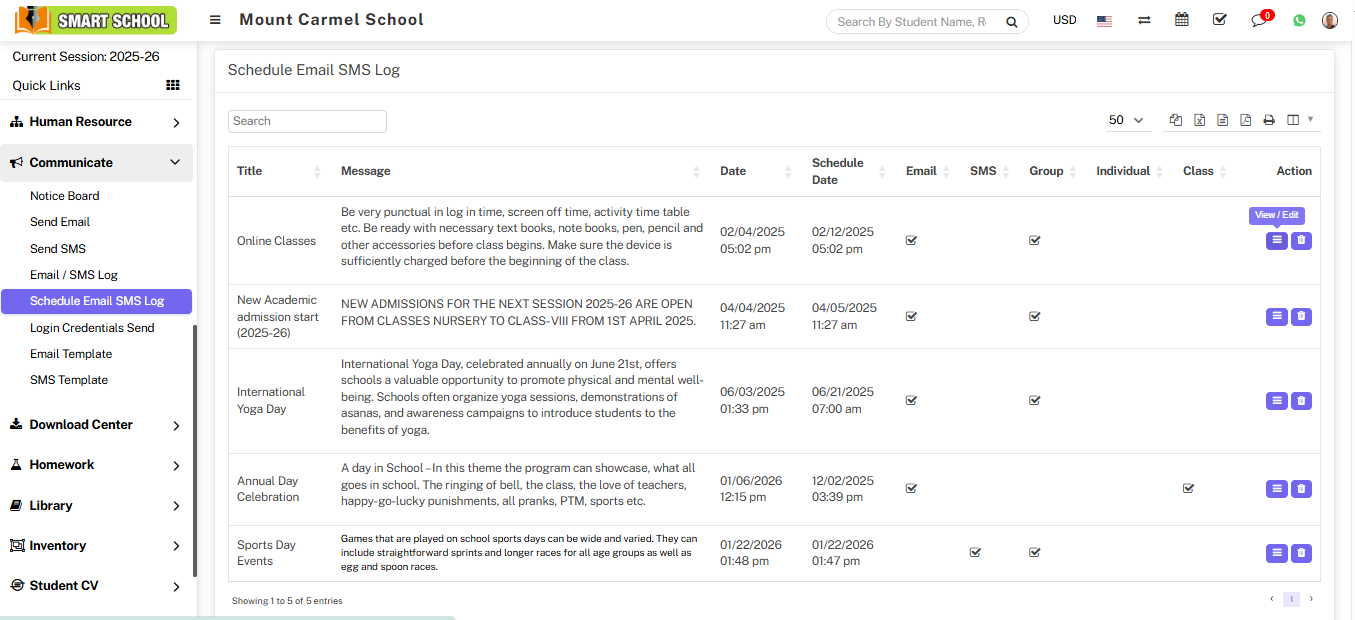Click the table Search input field
This screenshot has width=1355, height=620.
click(x=307, y=121)
